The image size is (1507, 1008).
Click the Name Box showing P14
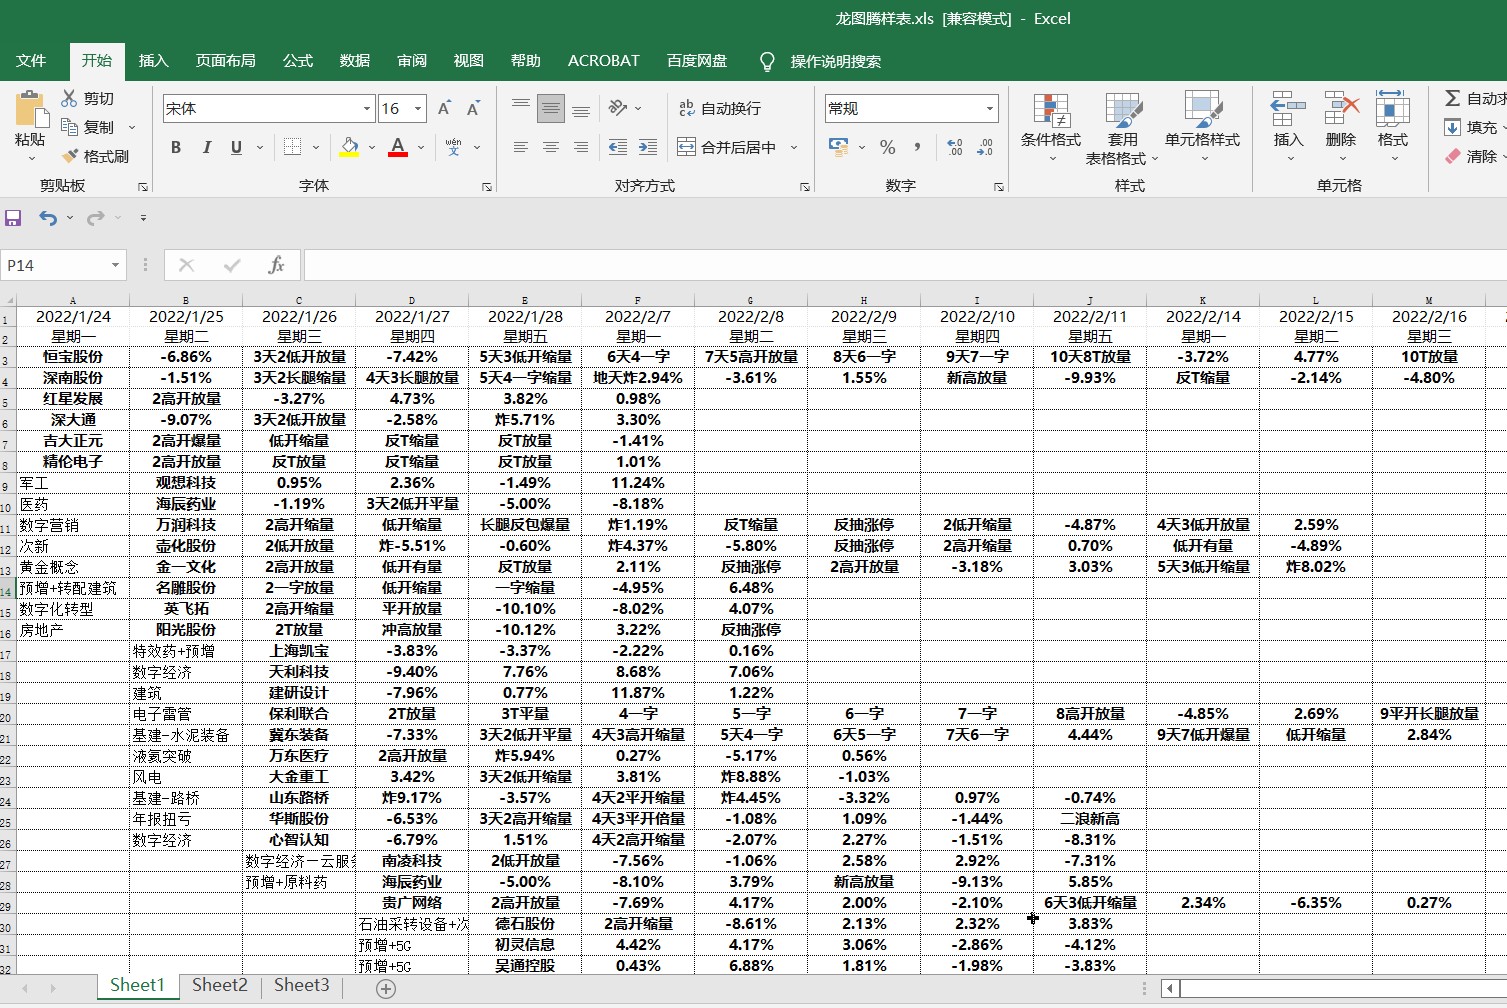(x=63, y=265)
